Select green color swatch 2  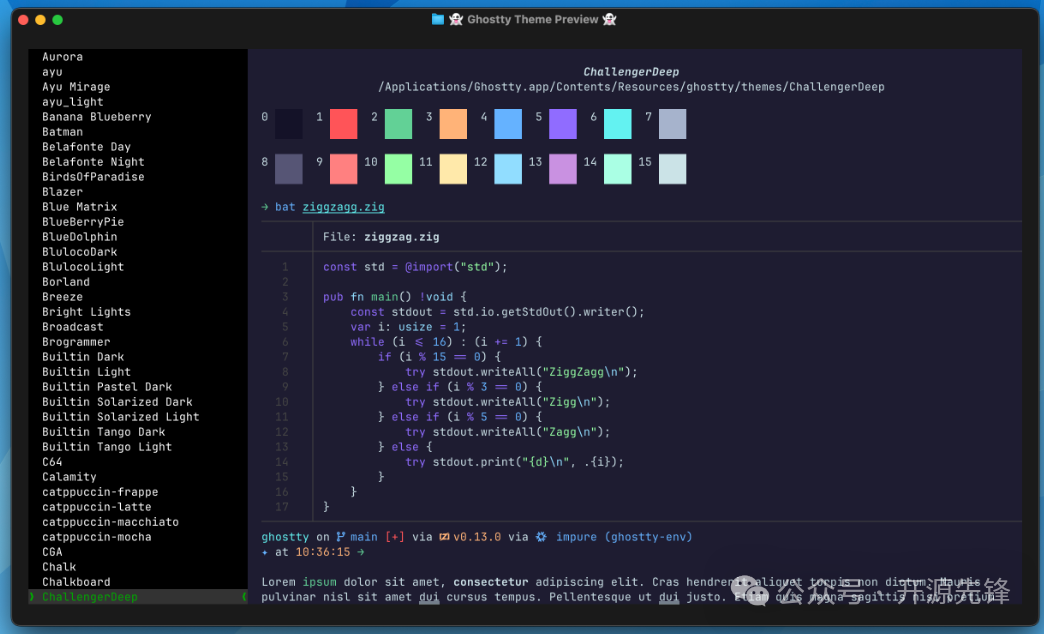(398, 124)
